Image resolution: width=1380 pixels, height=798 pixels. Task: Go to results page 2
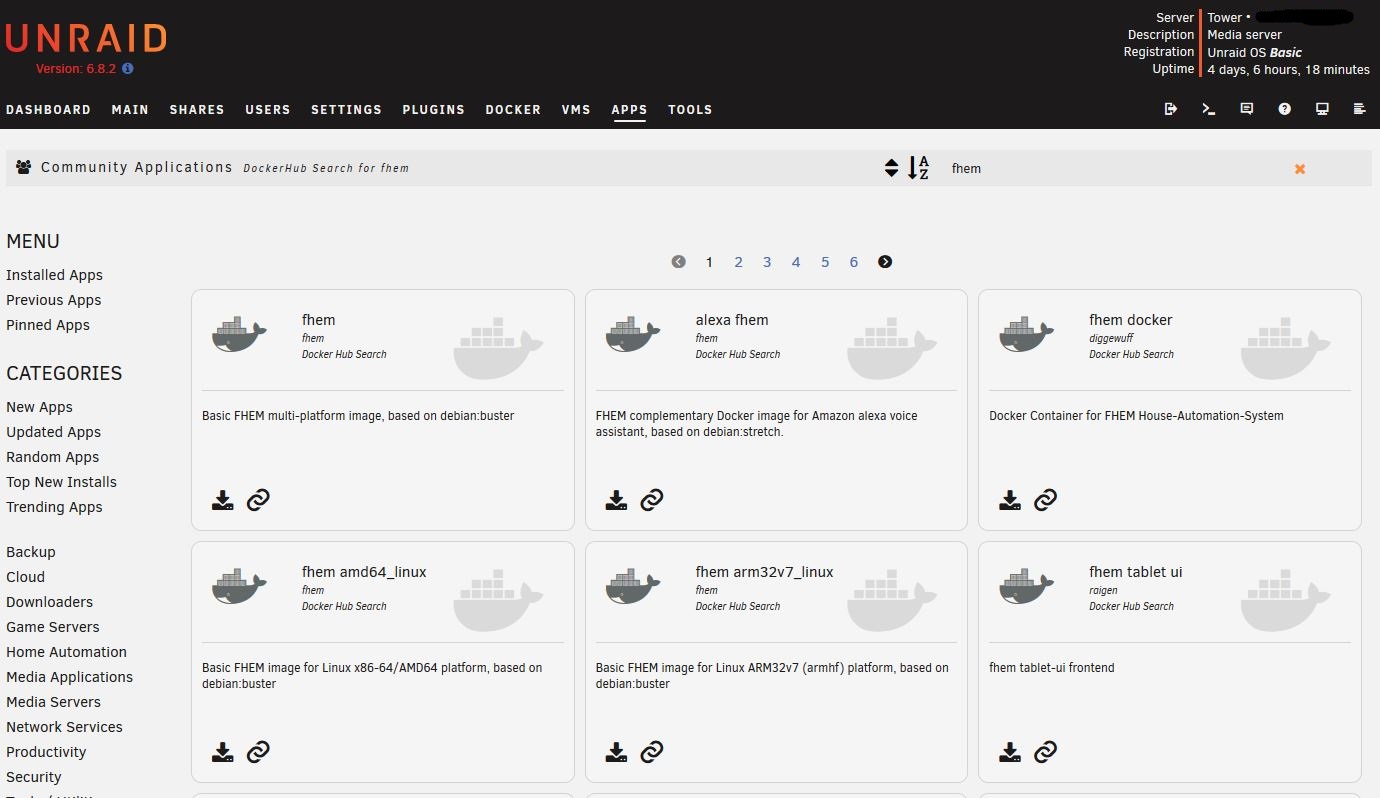[x=738, y=262]
